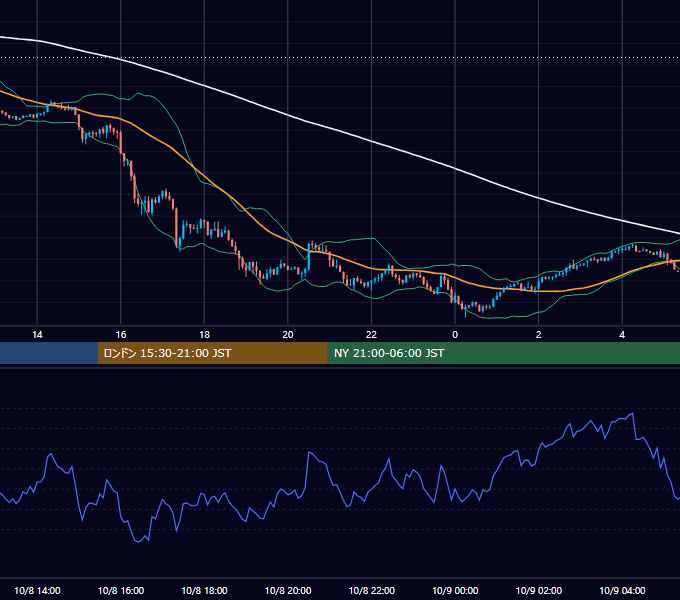Click the 16 hour label on price chart axis
The image size is (680, 600).
pyautogui.click(x=121, y=335)
